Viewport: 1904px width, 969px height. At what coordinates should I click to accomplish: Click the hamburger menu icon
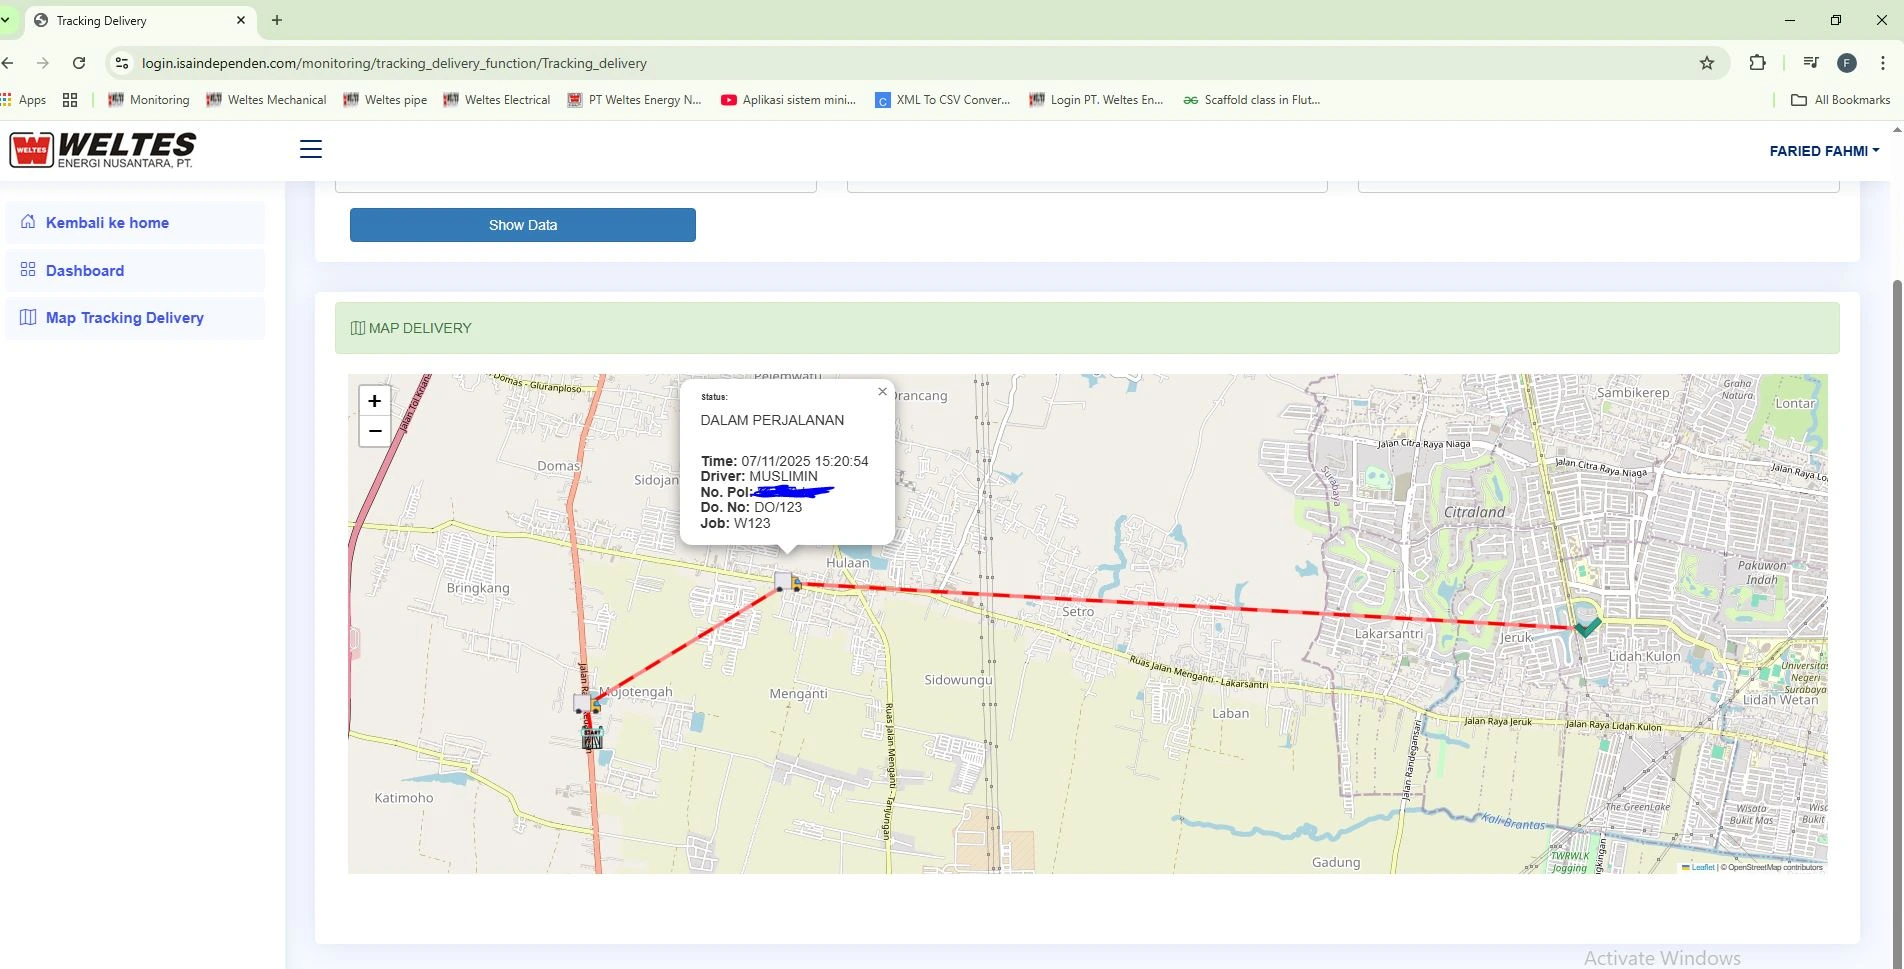click(311, 149)
